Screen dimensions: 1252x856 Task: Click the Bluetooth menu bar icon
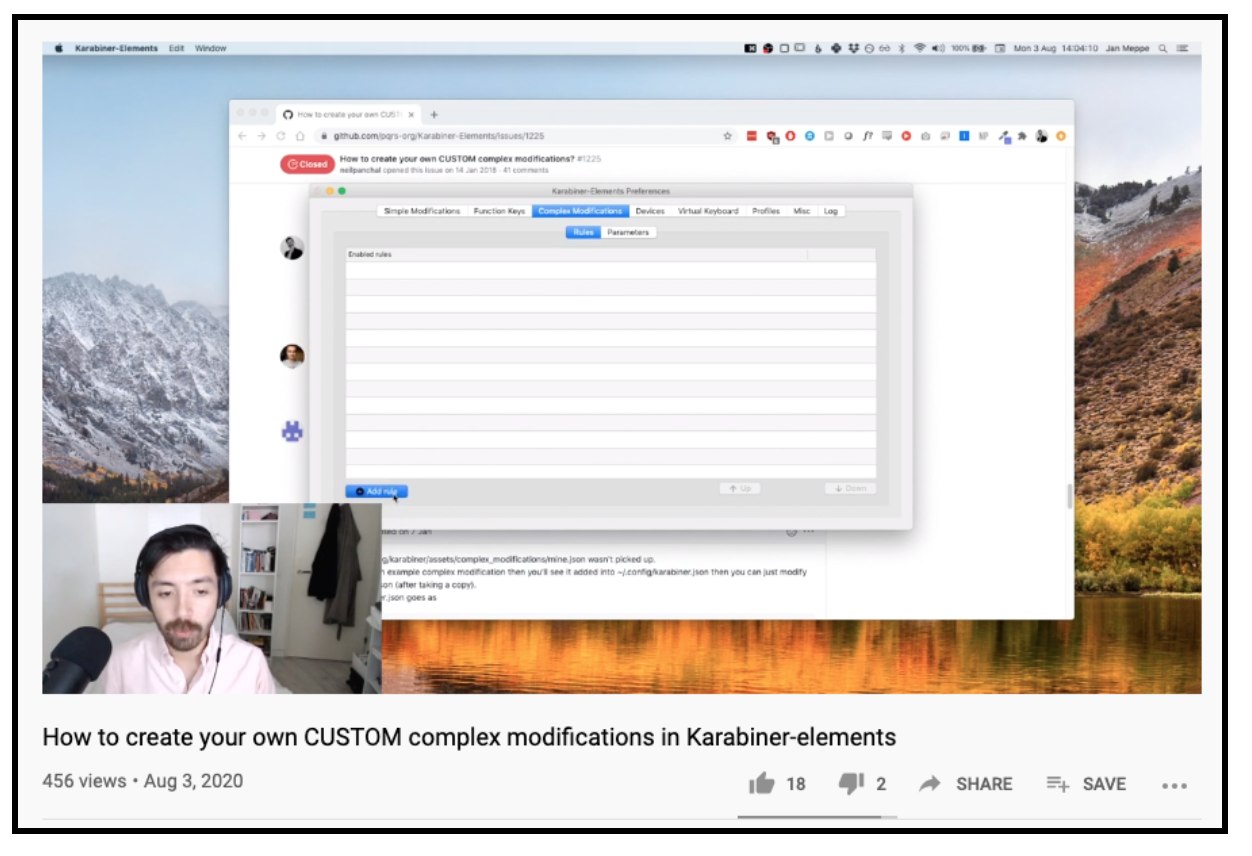tap(902, 48)
